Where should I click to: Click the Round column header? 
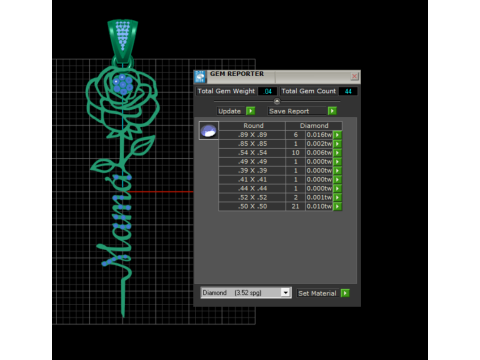[x=252, y=126]
